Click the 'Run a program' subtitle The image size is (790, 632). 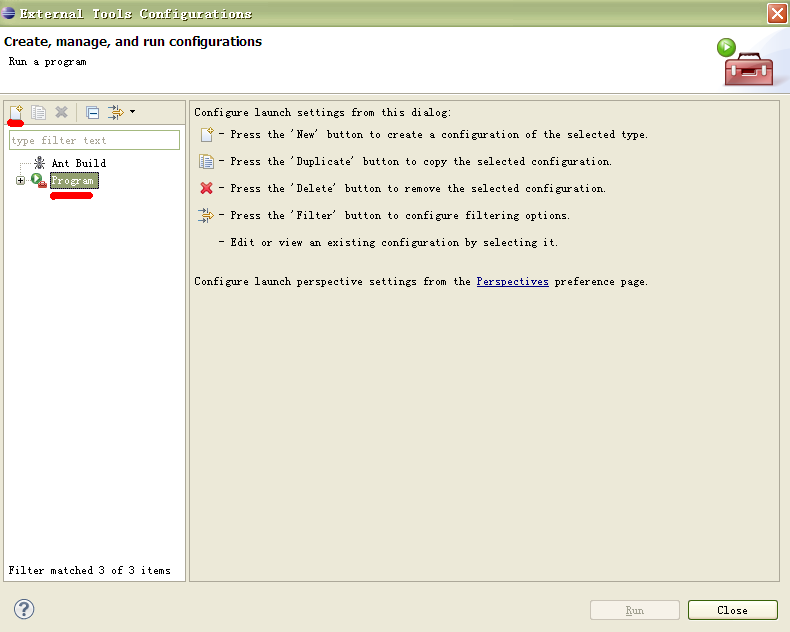coord(47,61)
